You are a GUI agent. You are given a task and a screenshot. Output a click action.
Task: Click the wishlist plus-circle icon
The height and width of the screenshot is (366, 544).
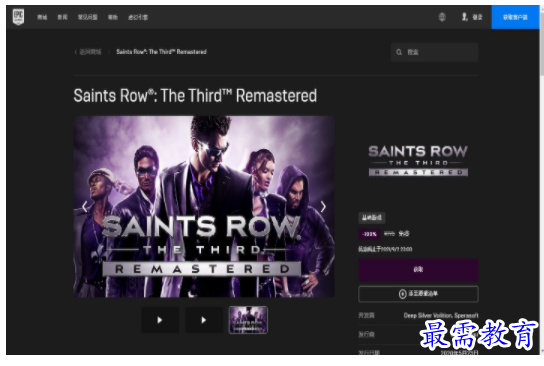[402, 294]
